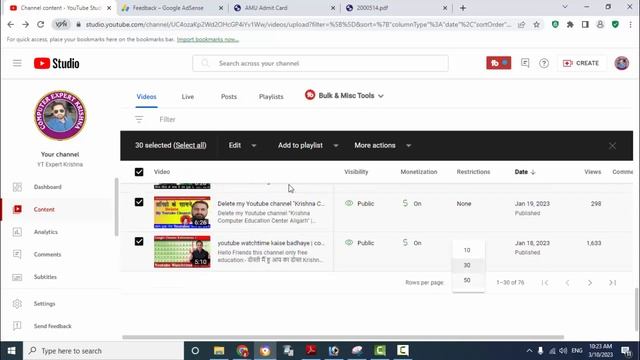Click the Search across your channel field
Viewport: 640px width, 360px height.
pos(320,63)
